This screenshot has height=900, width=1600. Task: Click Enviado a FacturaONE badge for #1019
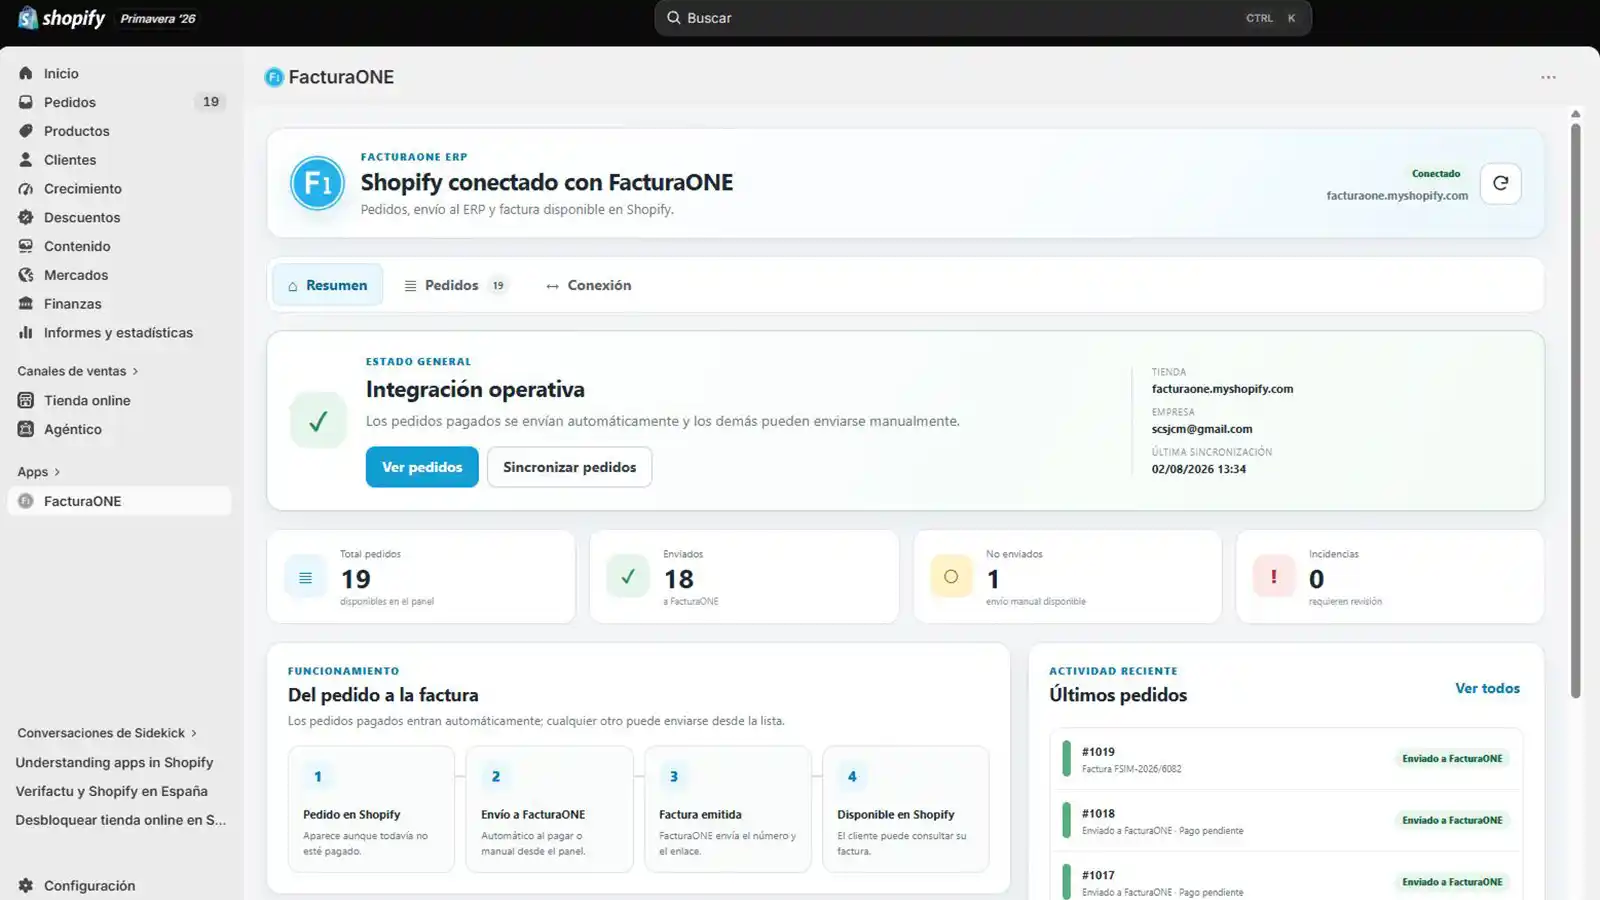pyautogui.click(x=1452, y=759)
